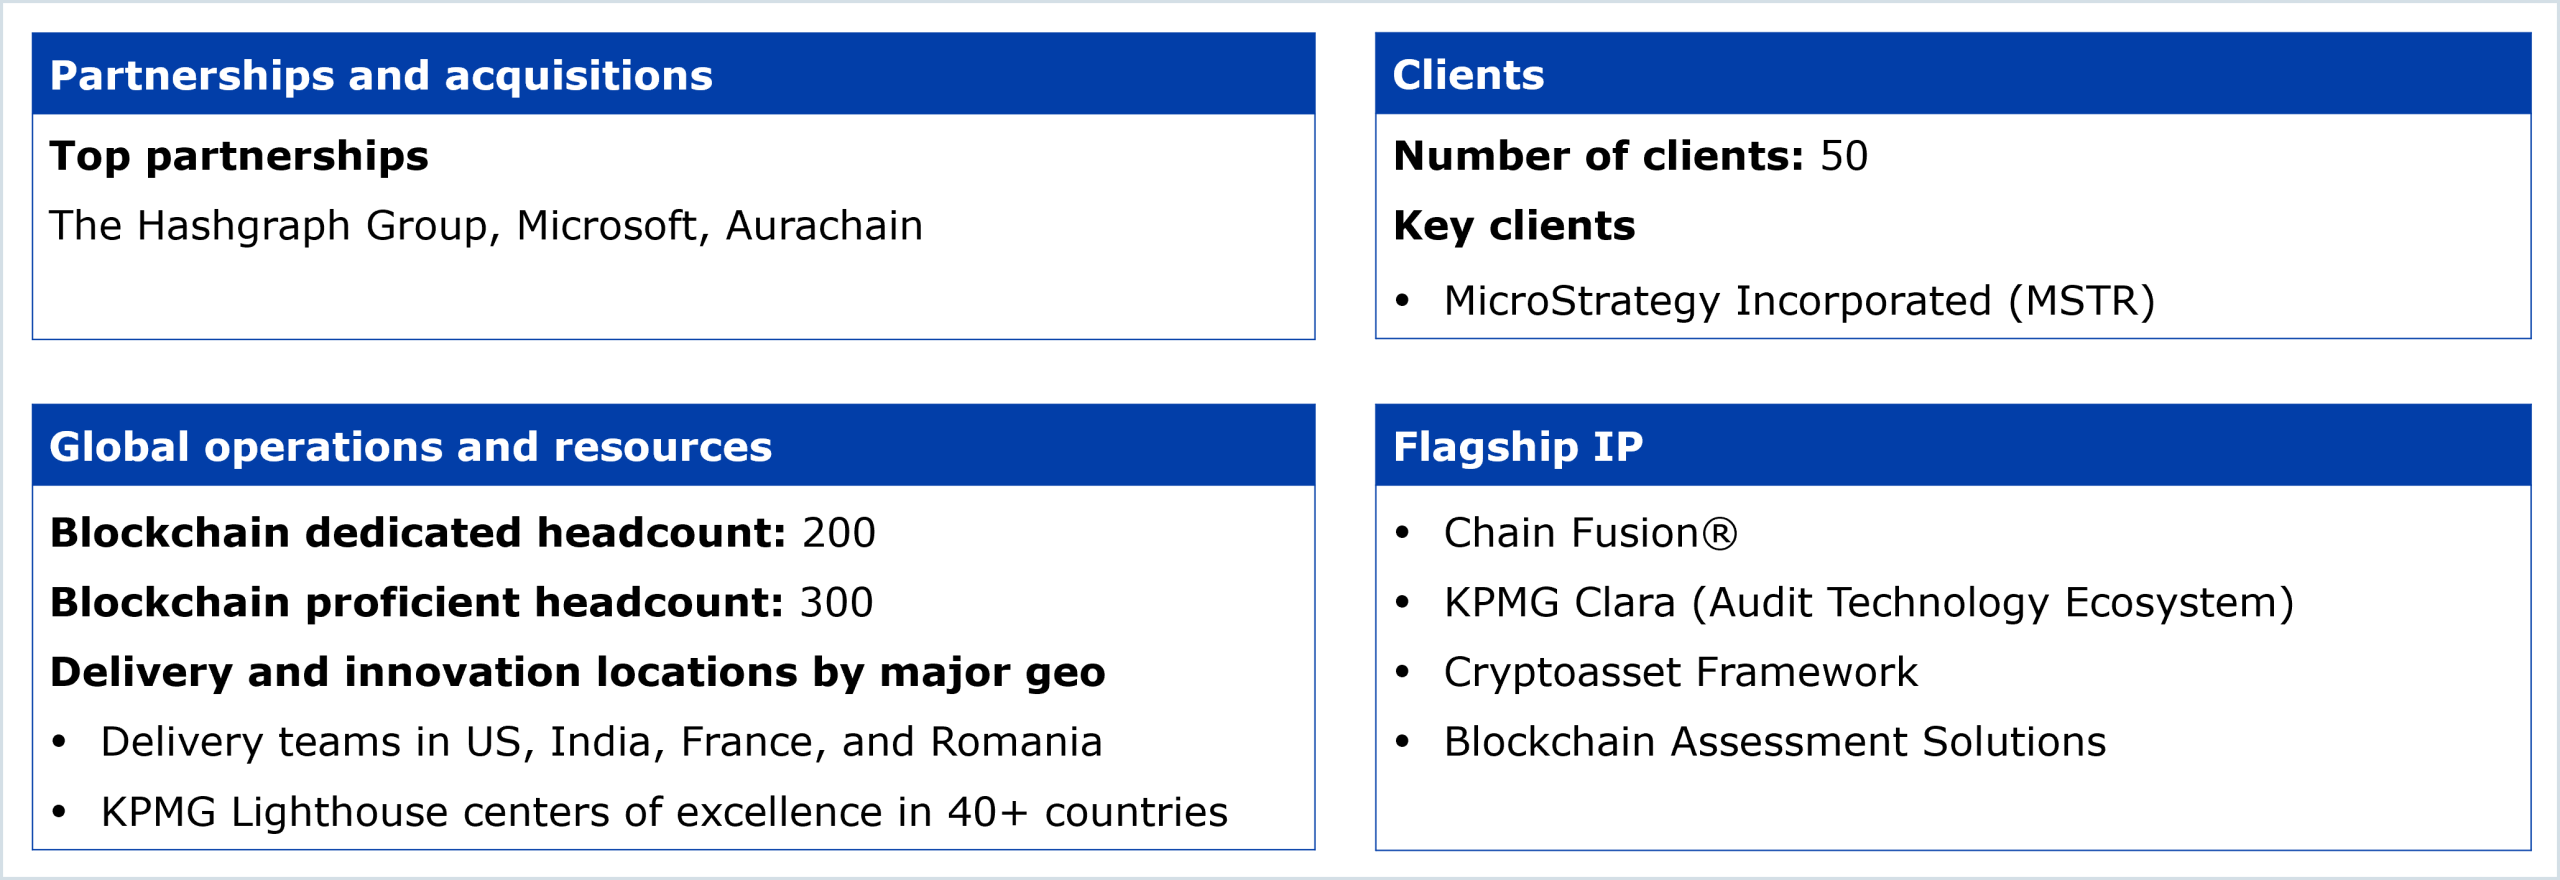Select the Aurachain partner name
2560x880 pixels.
[x=824, y=226]
